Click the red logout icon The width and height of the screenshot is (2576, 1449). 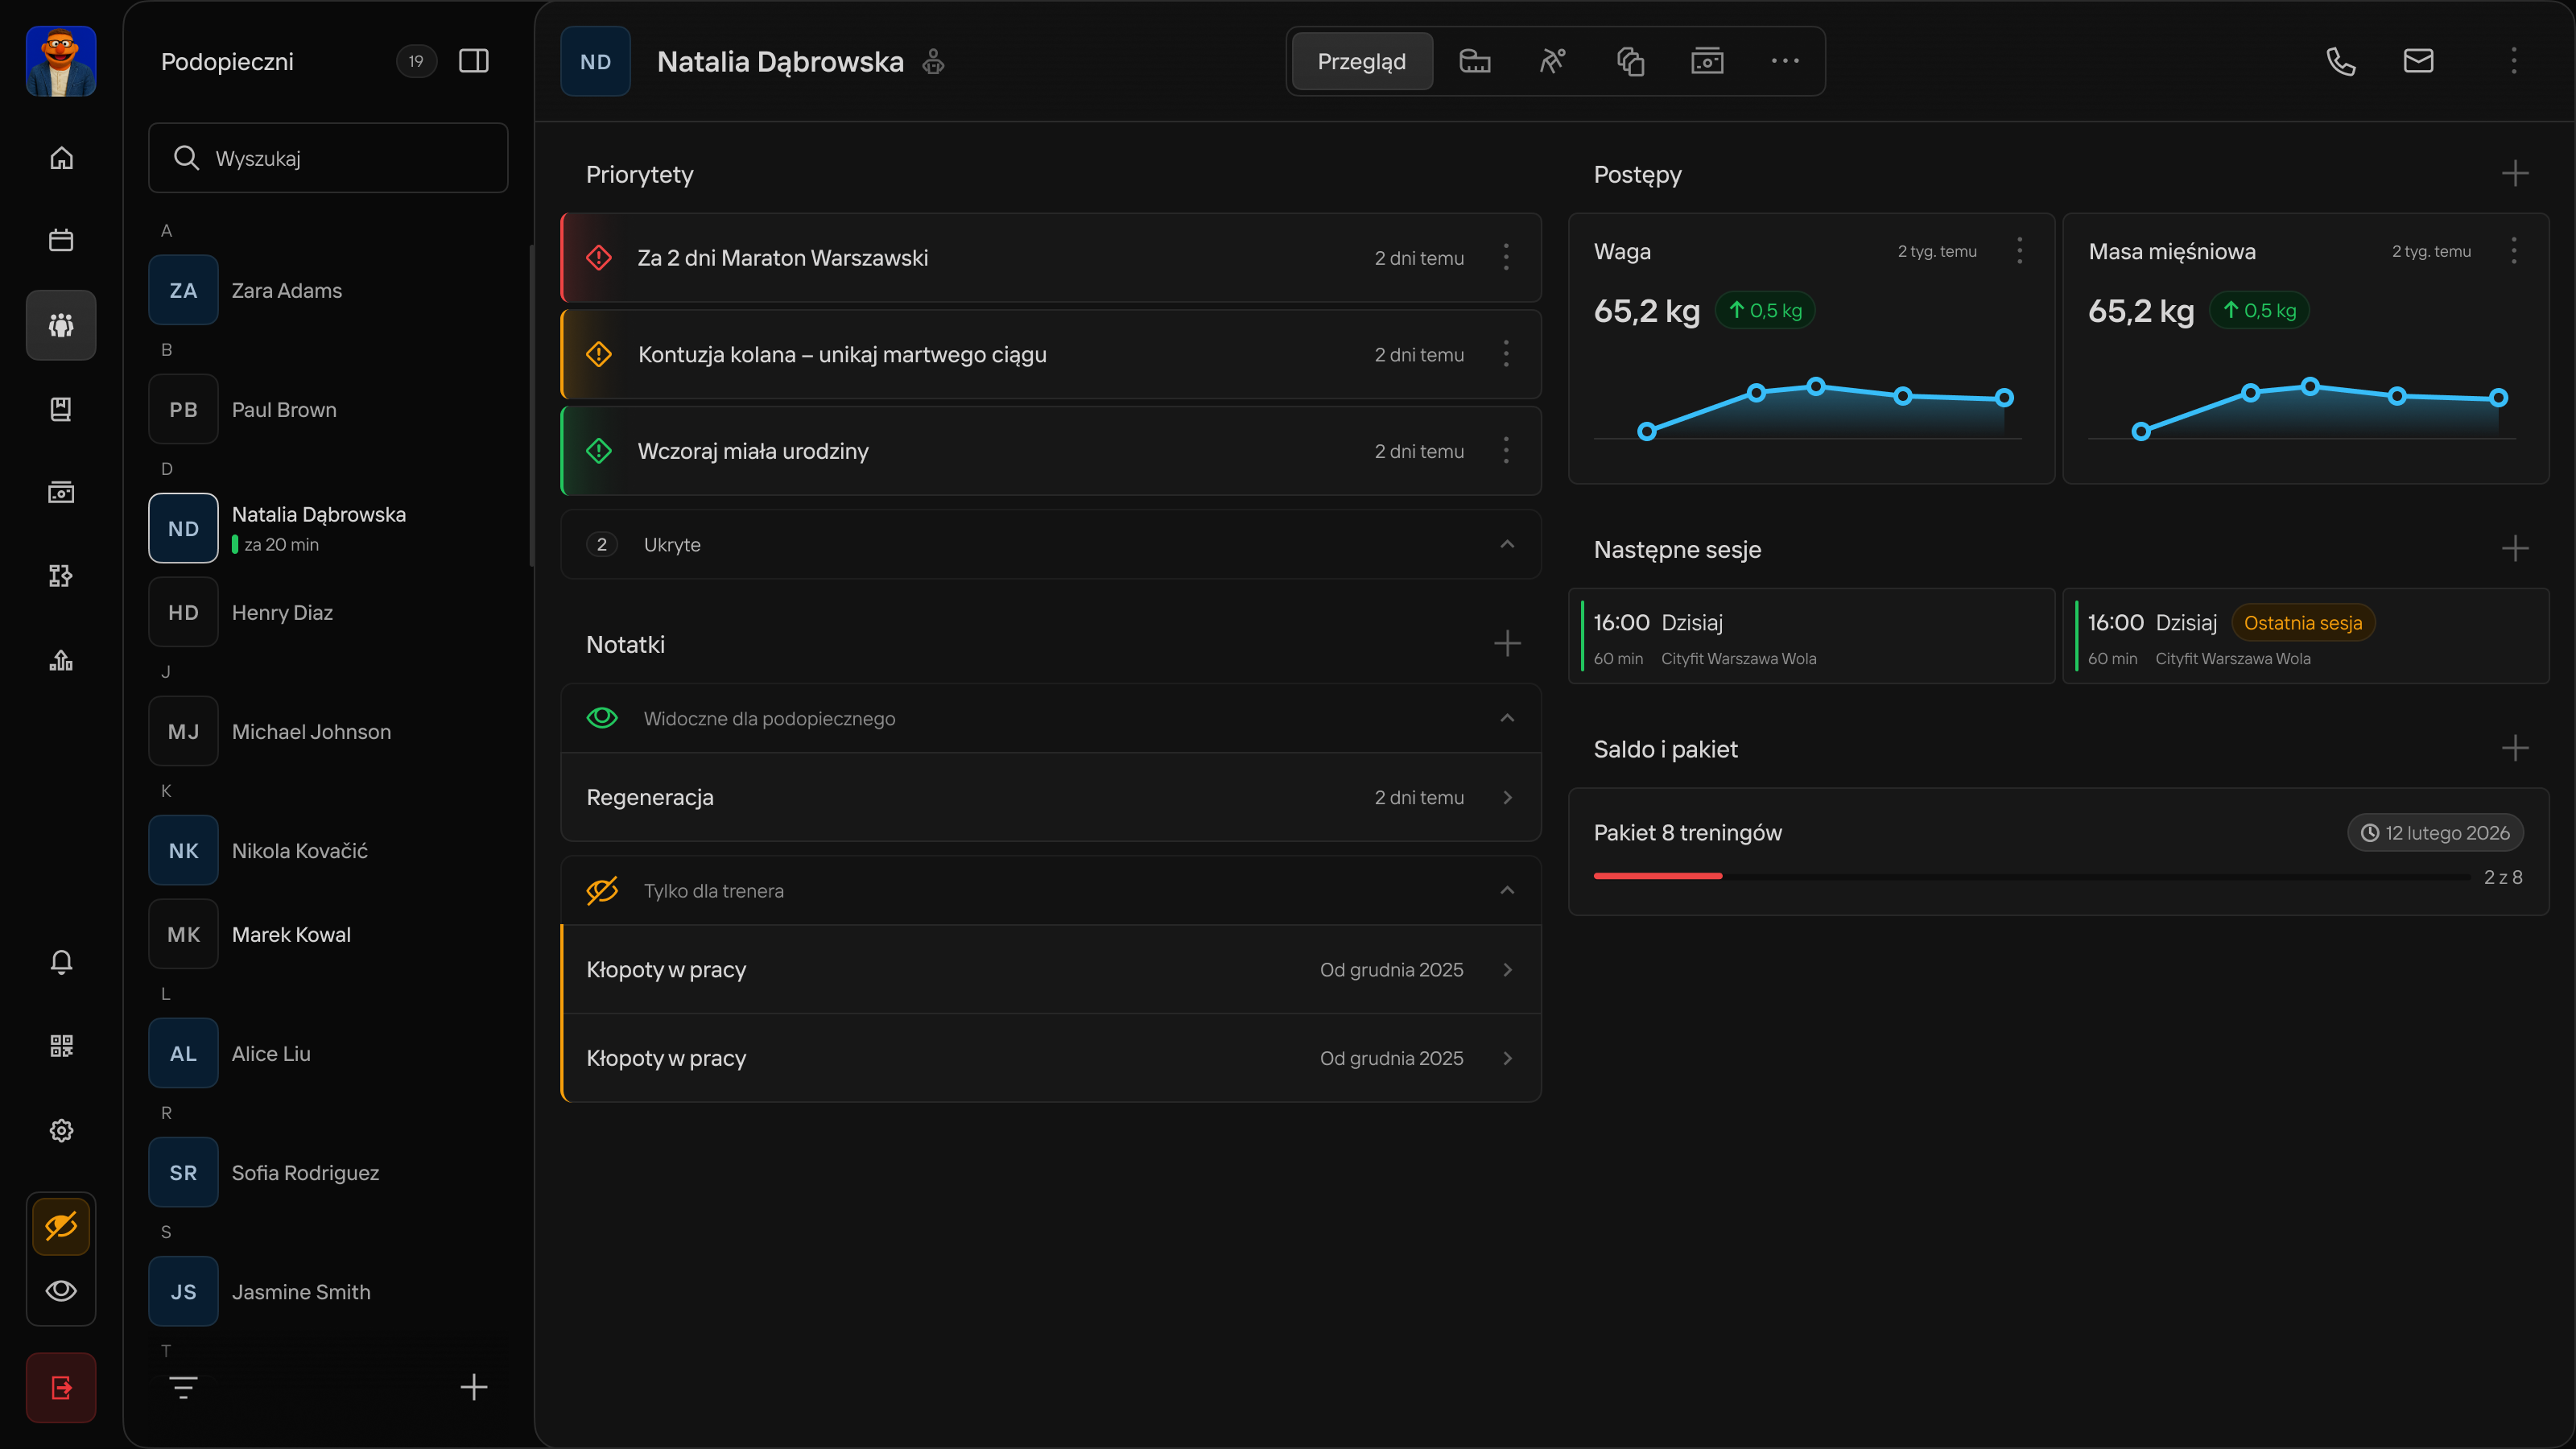pos(61,1387)
